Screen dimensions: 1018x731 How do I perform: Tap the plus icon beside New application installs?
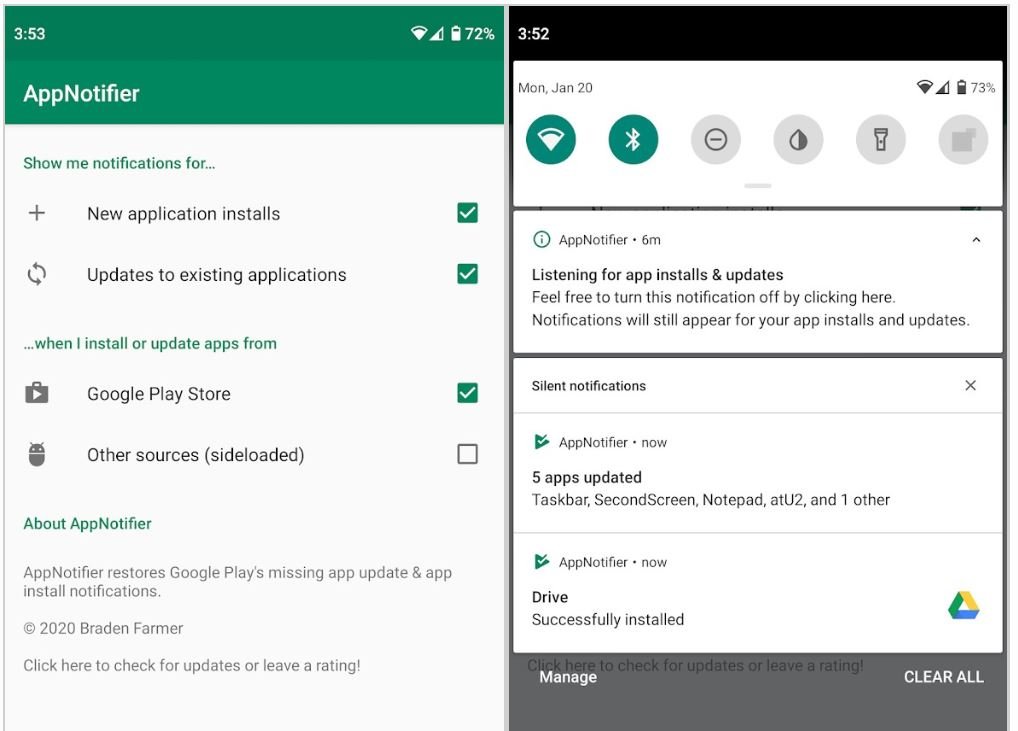37,213
